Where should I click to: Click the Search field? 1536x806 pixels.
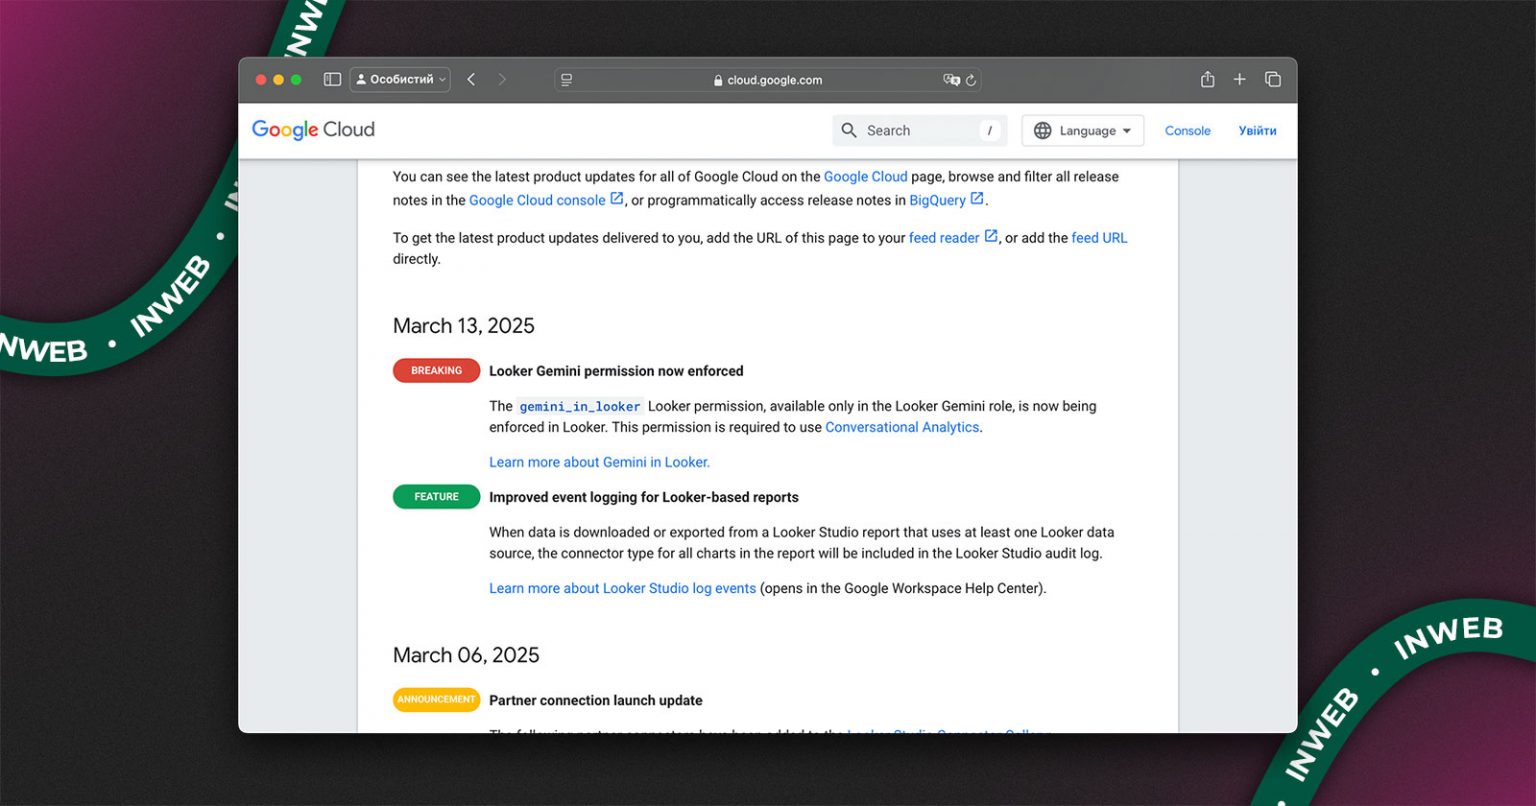(x=920, y=130)
